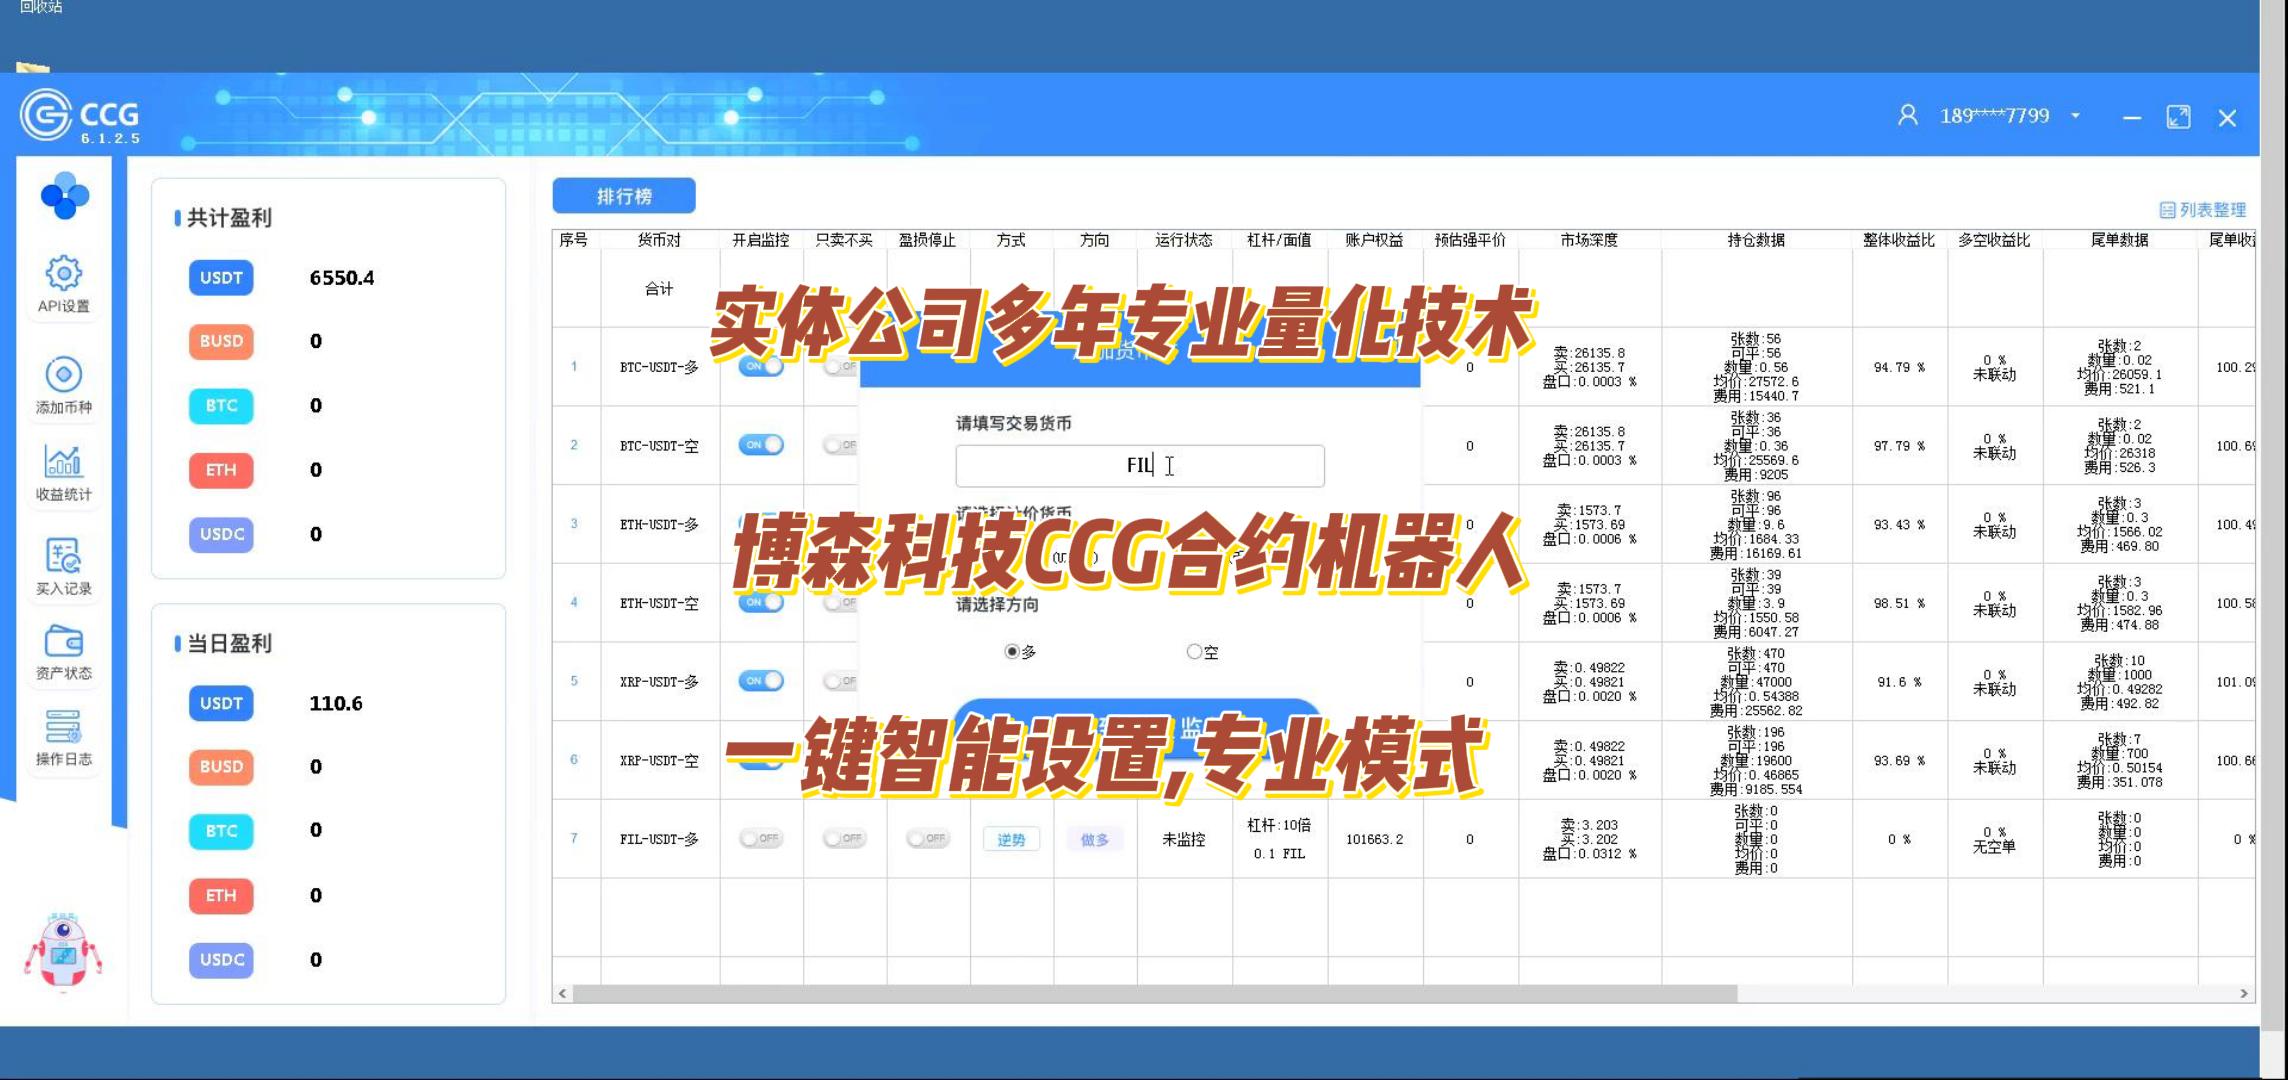Select the XRP-USDT-空 row name
The width and height of the screenshot is (2288, 1080).
click(659, 760)
